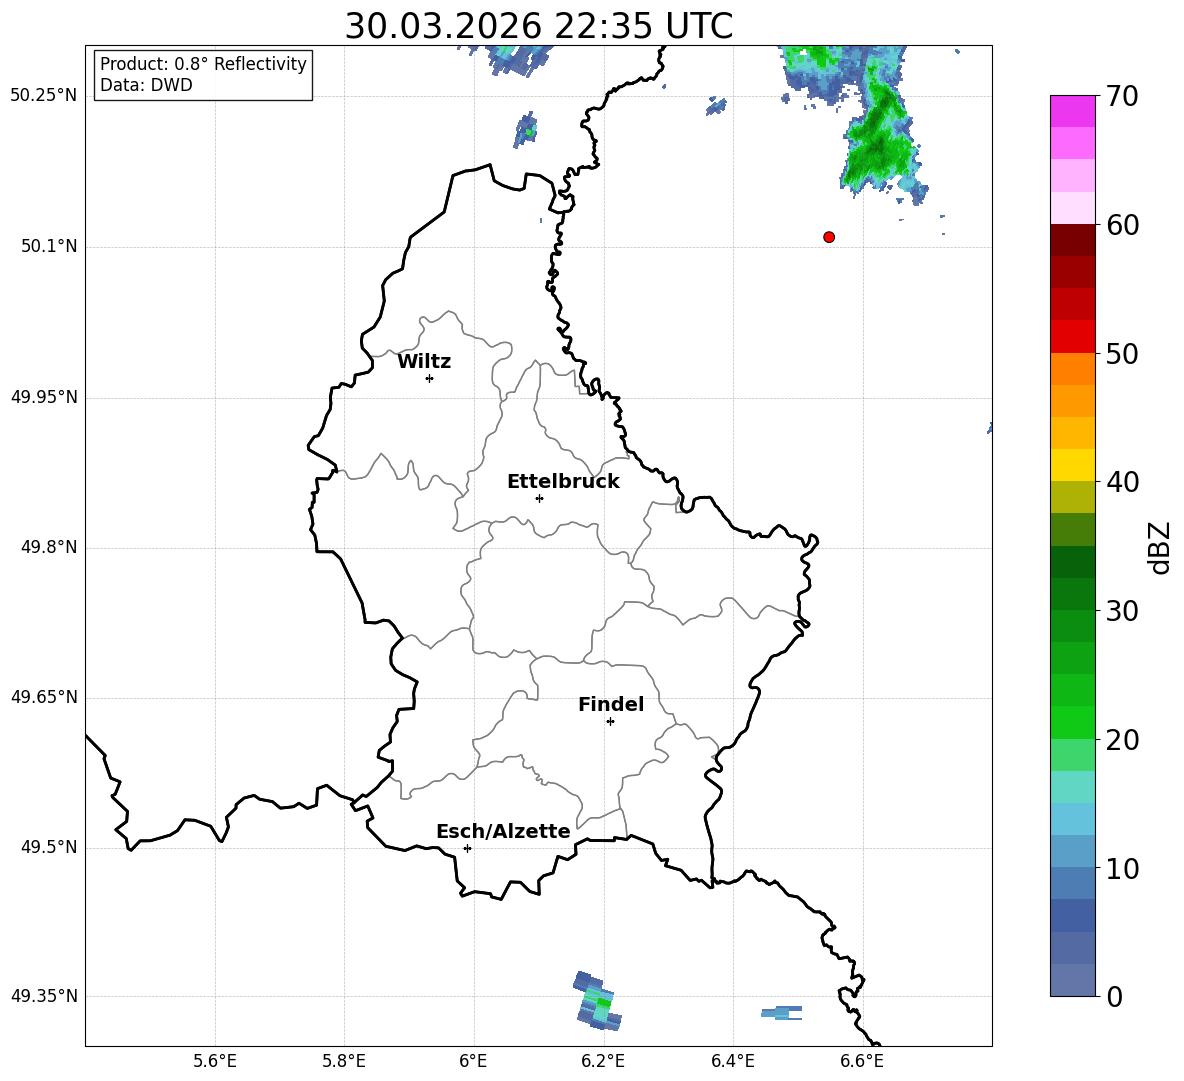Click the Wiltz cross marker
This screenshot has height=1081, width=1184.
click(x=430, y=378)
